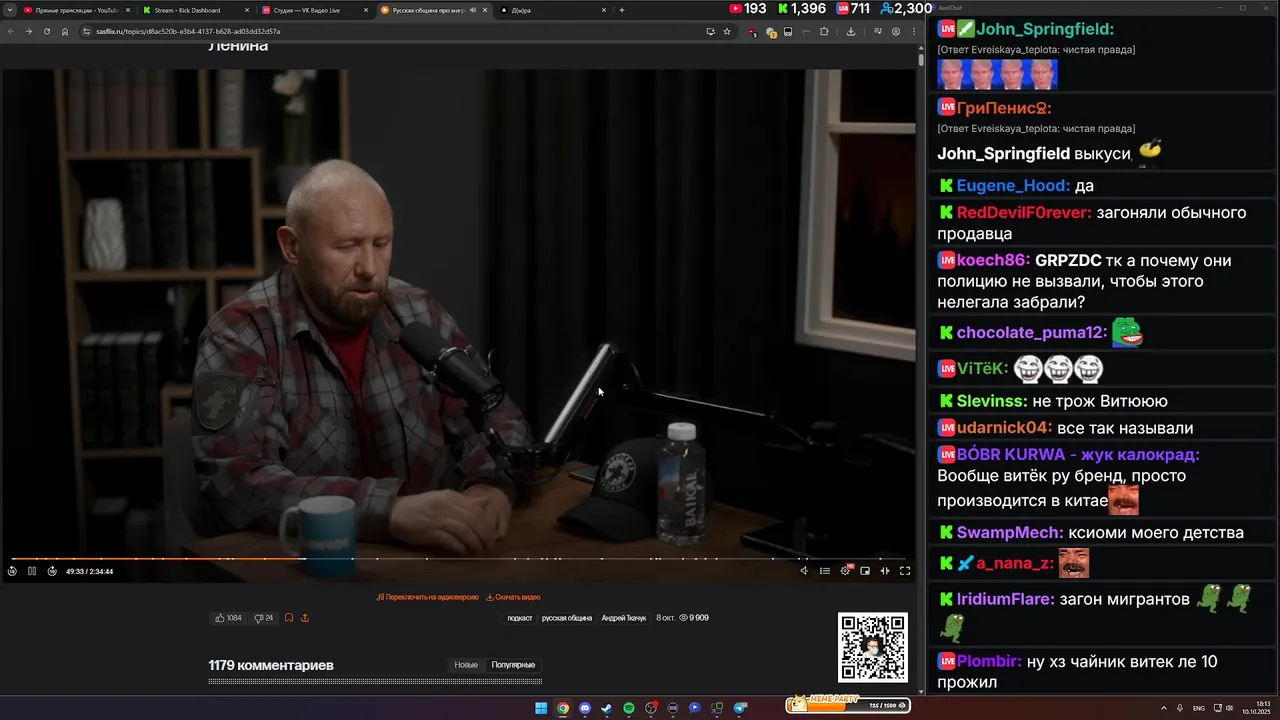The height and width of the screenshot is (720, 1280).
Task: Open Spotify from the taskbar
Action: tap(629, 708)
